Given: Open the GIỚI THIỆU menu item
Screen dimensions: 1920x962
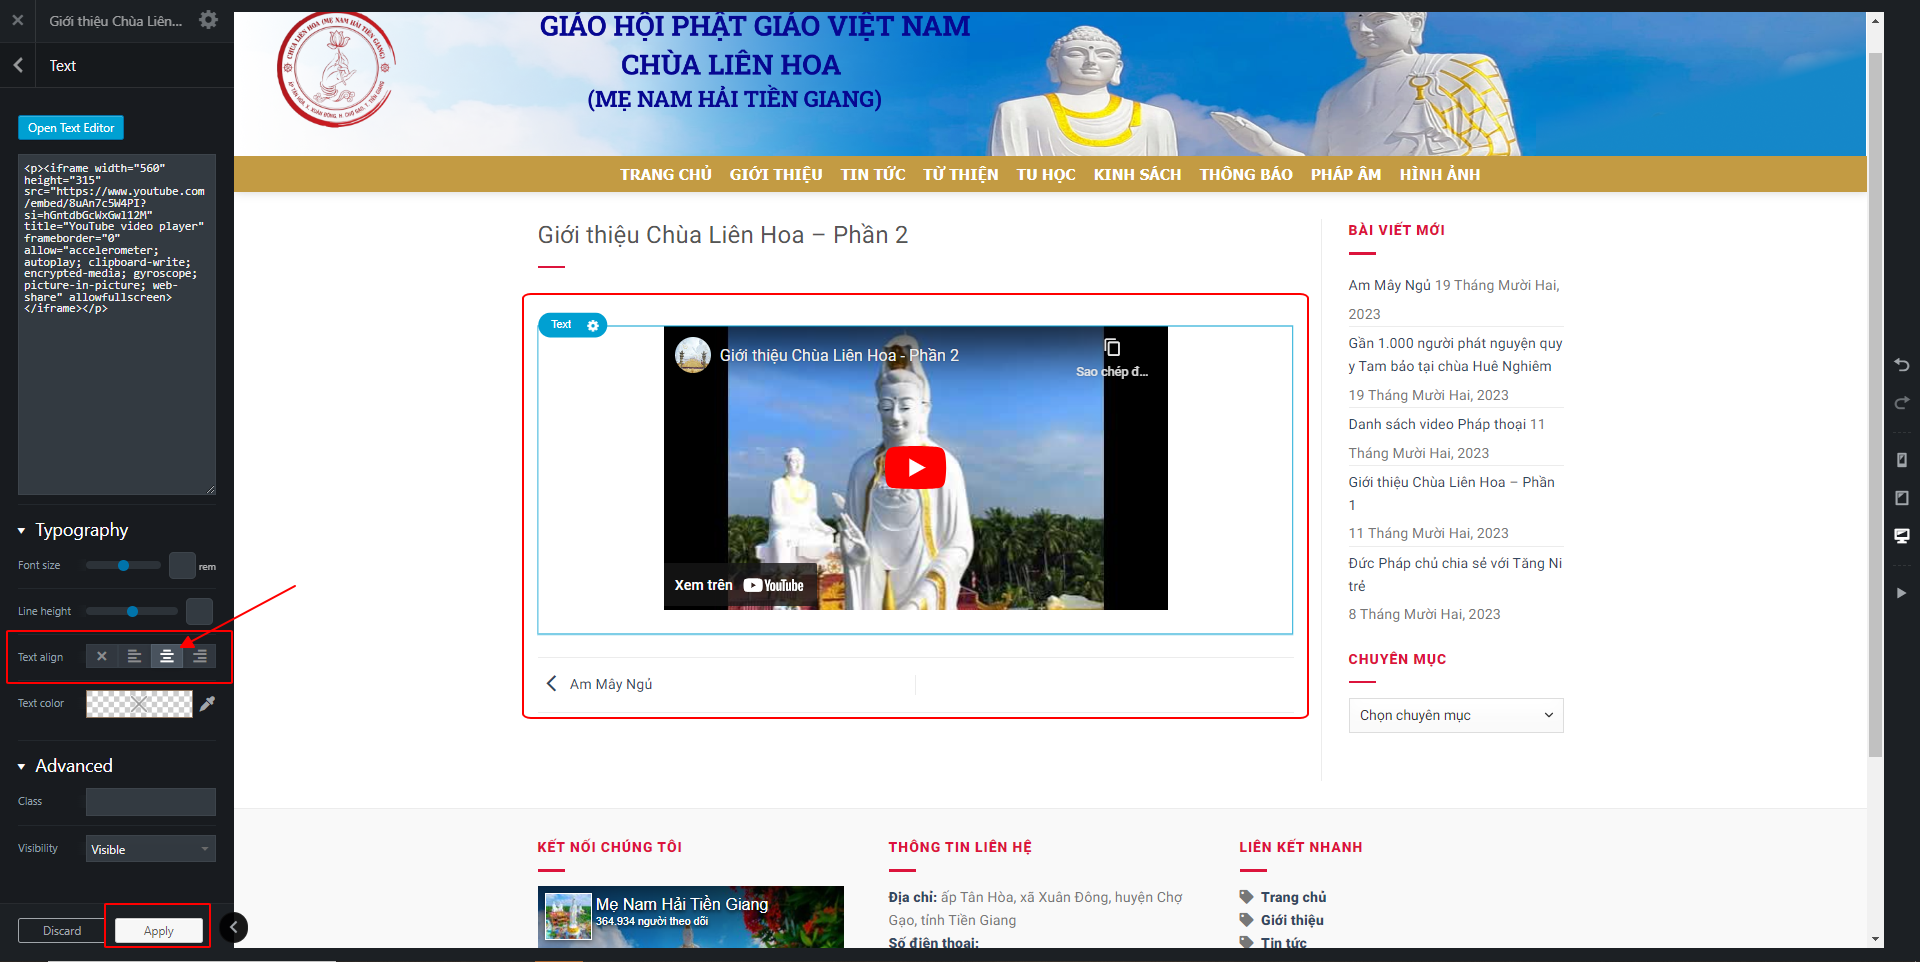Looking at the screenshot, I should pyautogui.click(x=776, y=174).
